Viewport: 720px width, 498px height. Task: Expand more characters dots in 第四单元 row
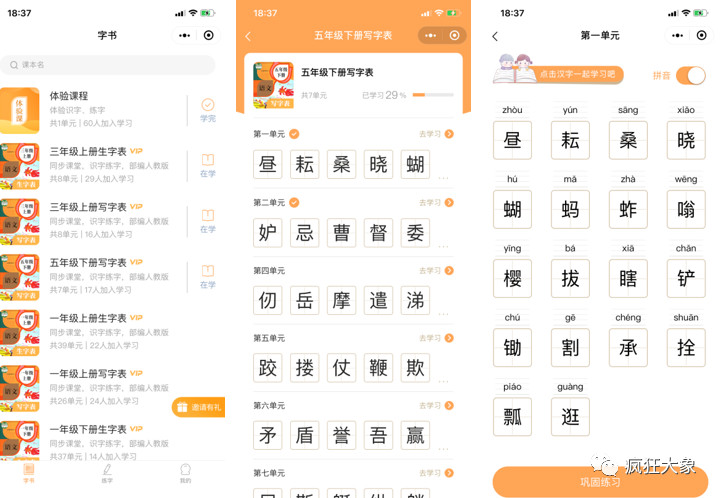pos(443,314)
